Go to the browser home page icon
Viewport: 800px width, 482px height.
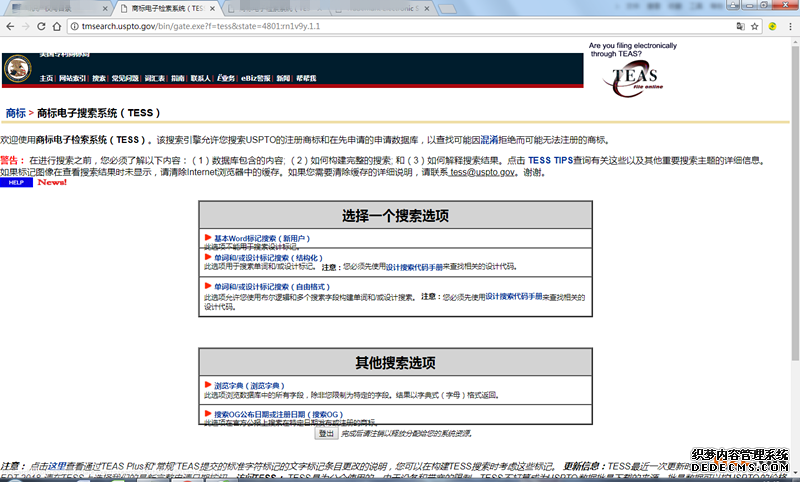(57, 26)
